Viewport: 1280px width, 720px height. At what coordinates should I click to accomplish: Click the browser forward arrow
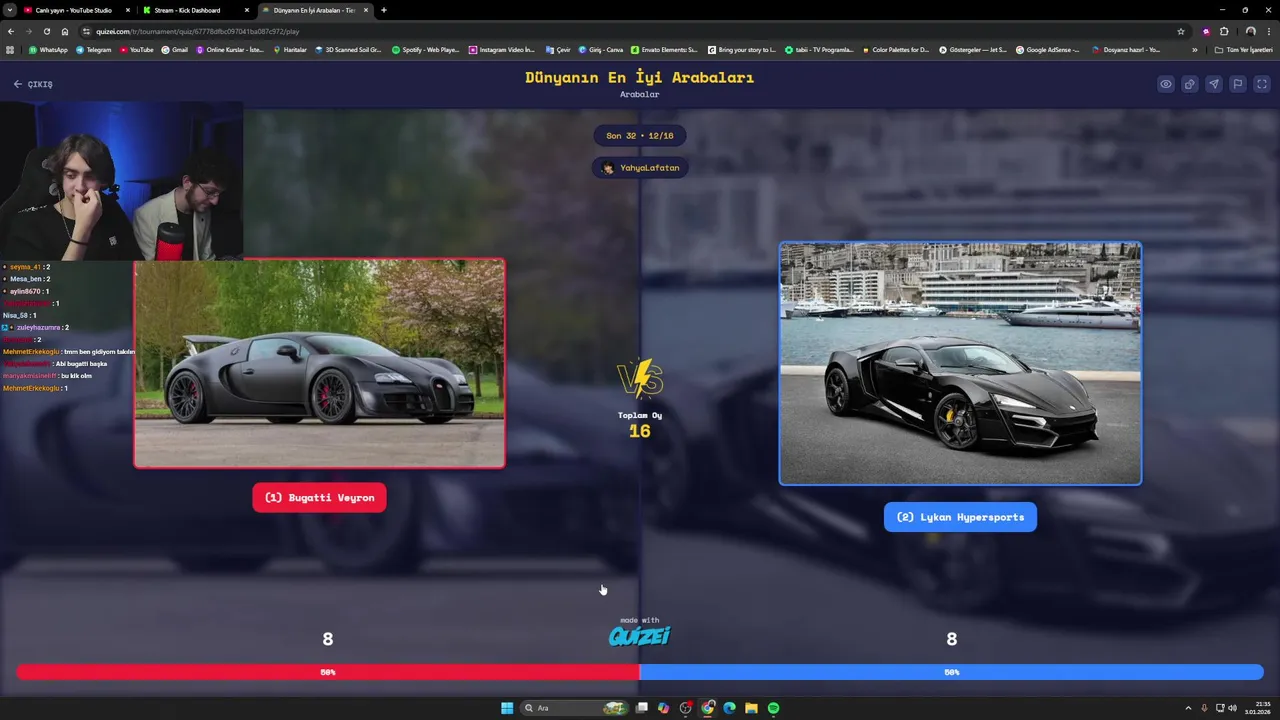pyautogui.click(x=28, y=31)
